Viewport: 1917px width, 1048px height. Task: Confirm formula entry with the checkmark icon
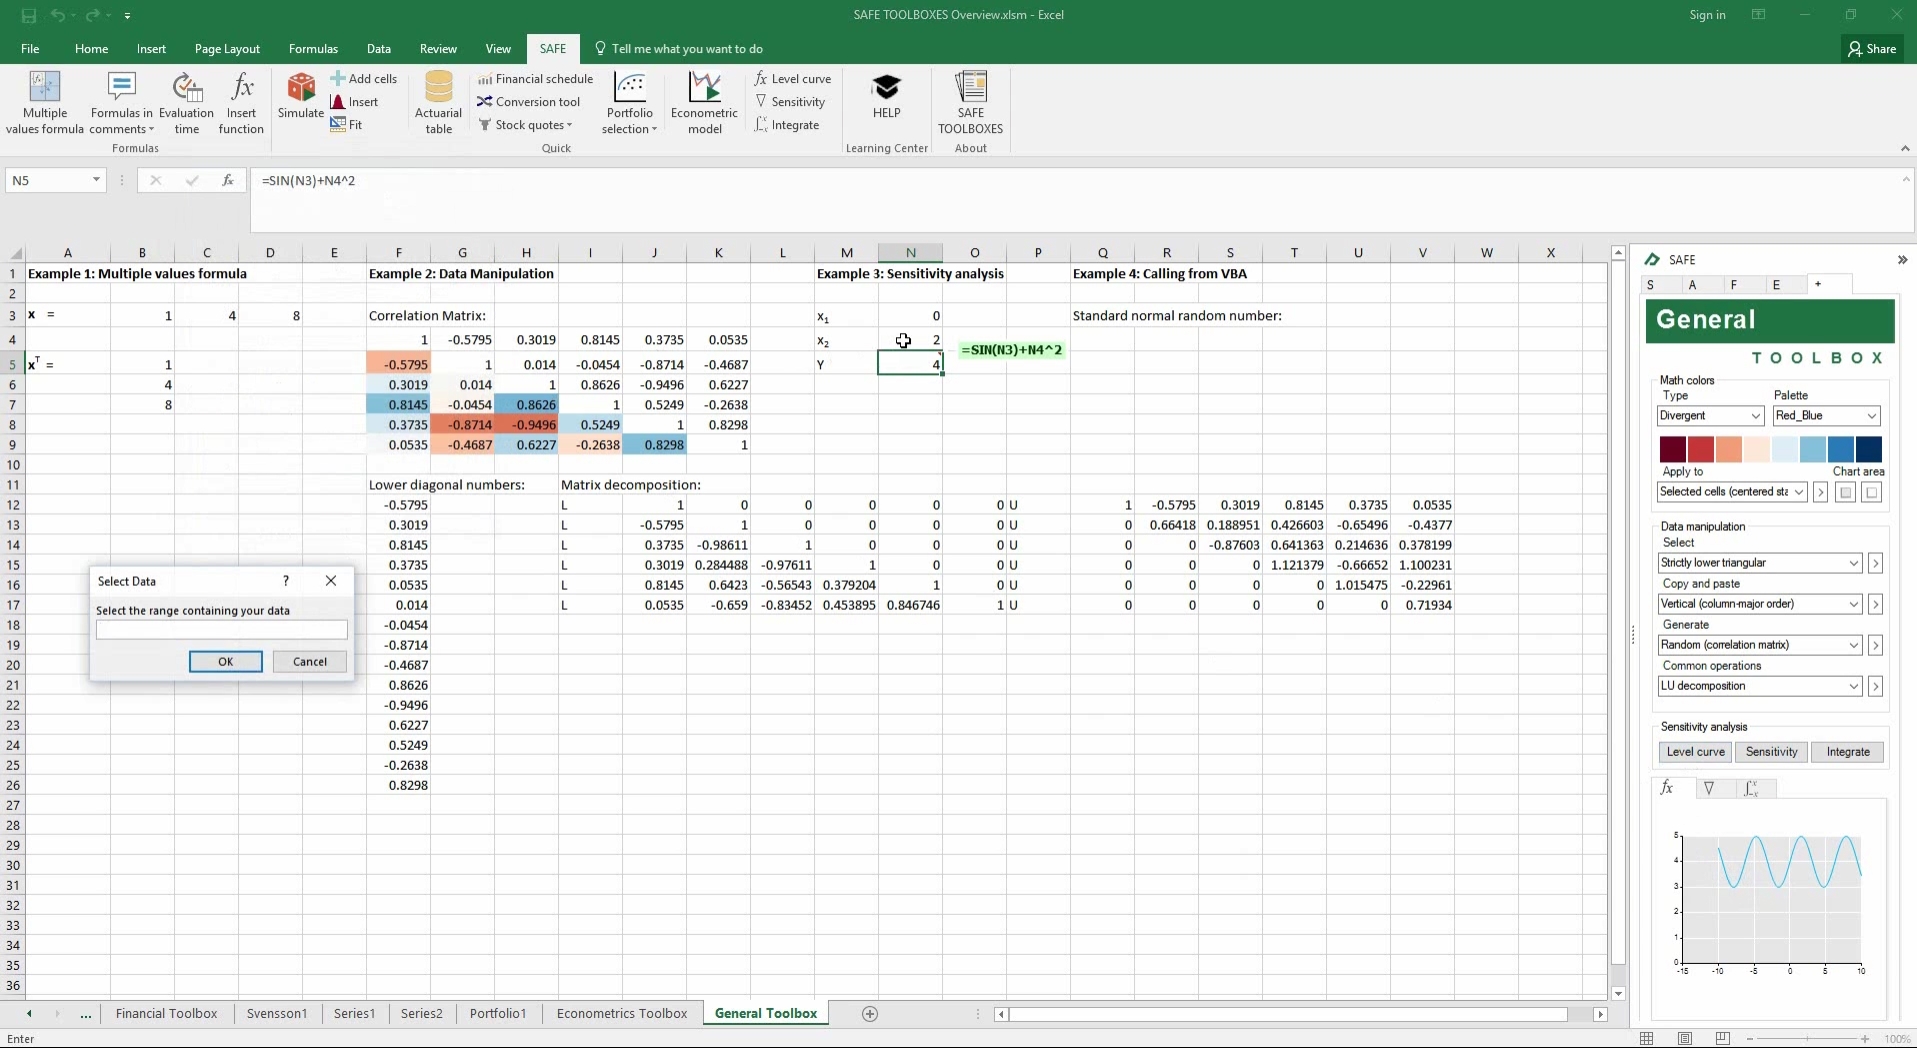(x=191, y=181)
